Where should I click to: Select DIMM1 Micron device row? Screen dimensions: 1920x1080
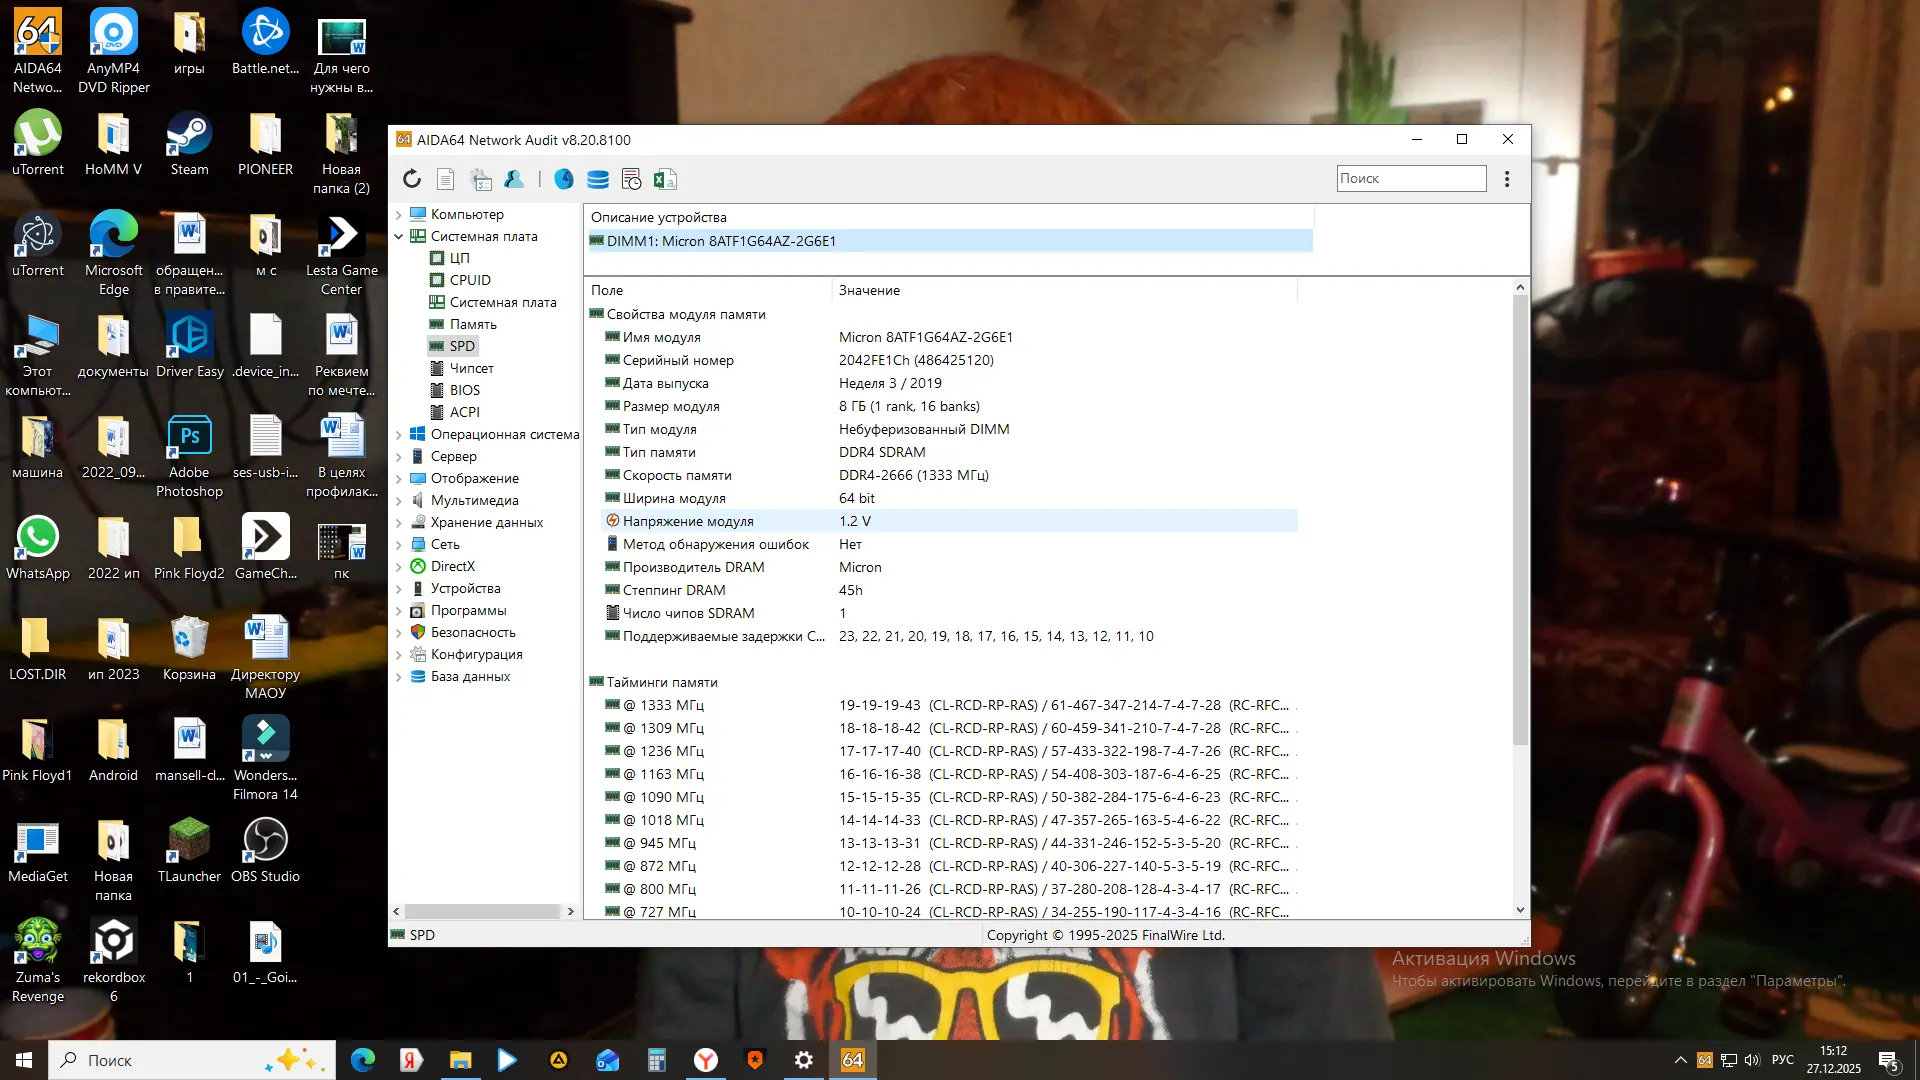pos(720,241)
